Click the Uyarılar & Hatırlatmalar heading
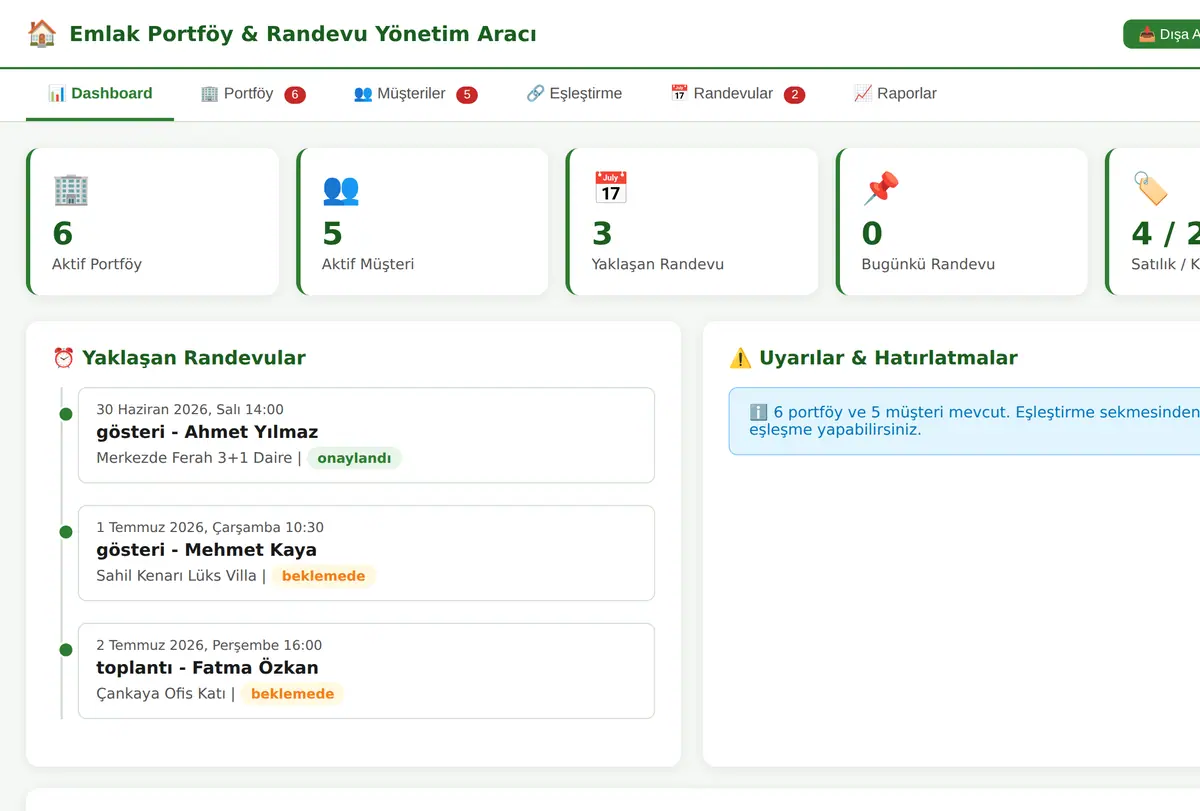1200x811 pixels. point(888,358)
